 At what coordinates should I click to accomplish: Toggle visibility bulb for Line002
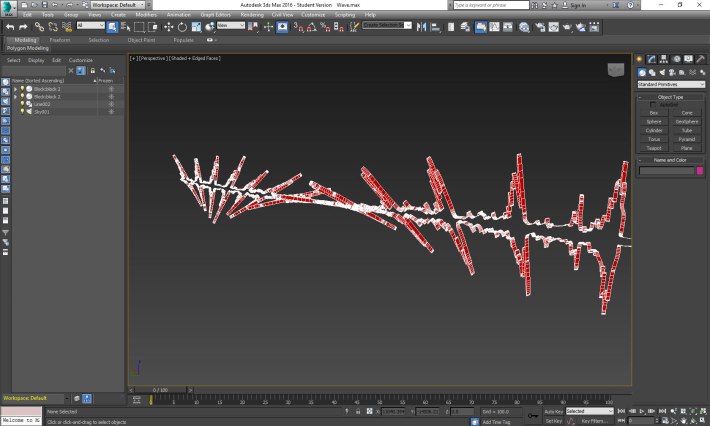coord(22,104)
